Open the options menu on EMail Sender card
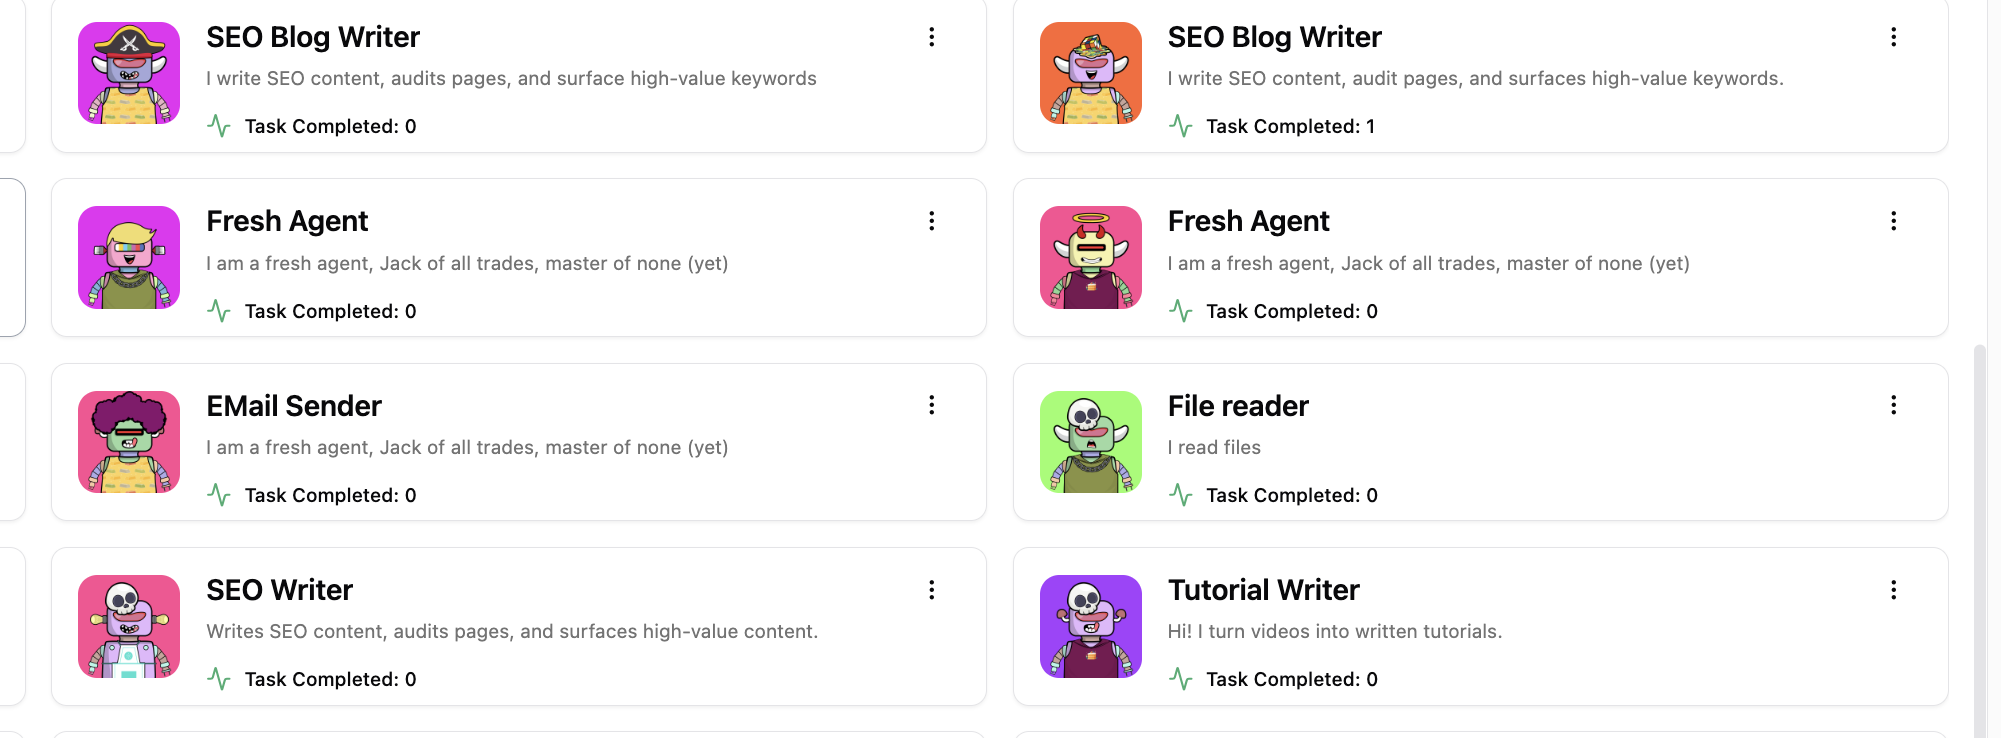Viewport: 2001px width, 738px height. point(931,405)
